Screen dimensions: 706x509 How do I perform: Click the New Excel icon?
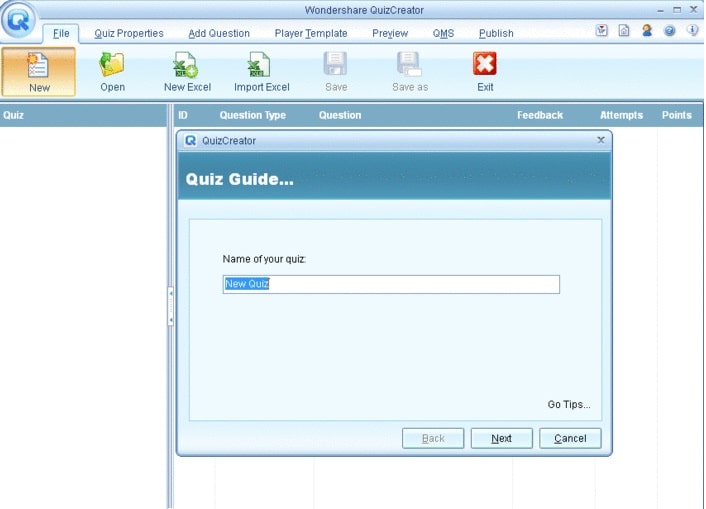[186, 64]
